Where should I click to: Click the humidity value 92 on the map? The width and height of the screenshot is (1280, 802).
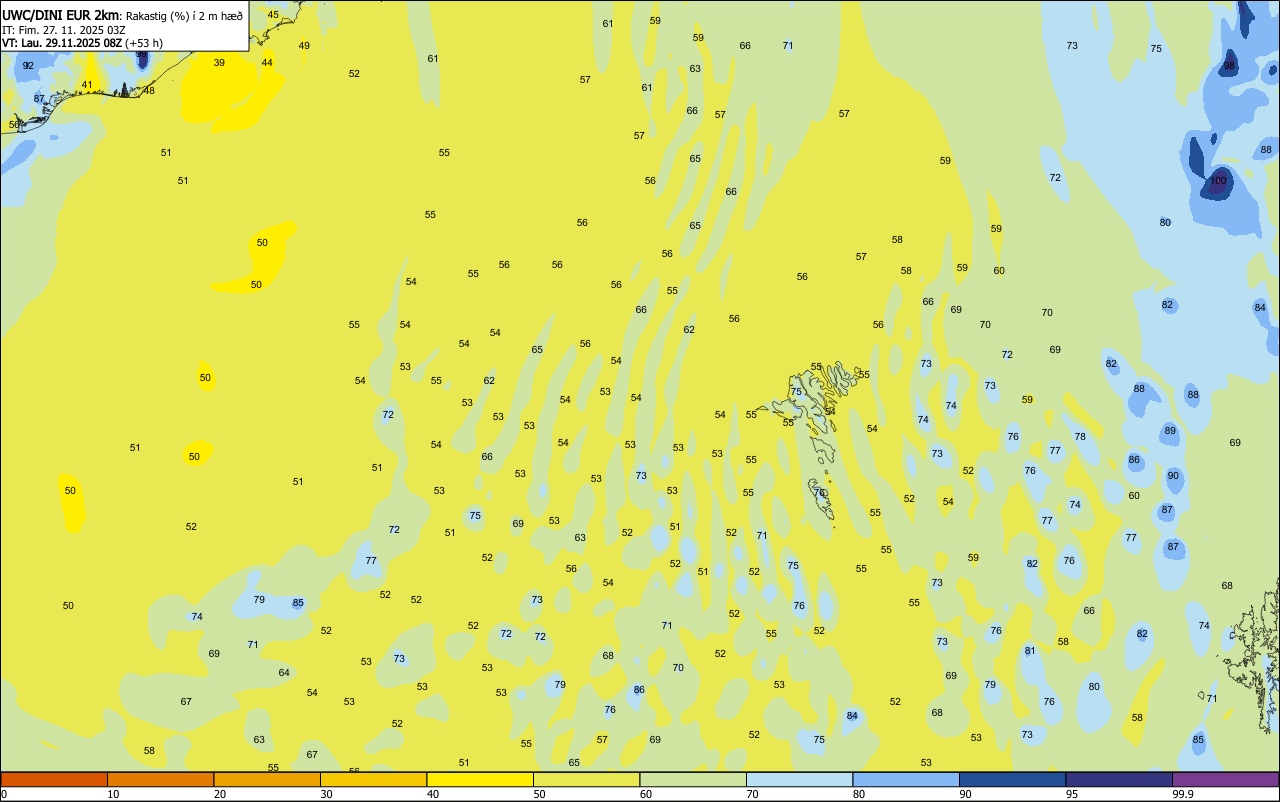coord(28,66)
